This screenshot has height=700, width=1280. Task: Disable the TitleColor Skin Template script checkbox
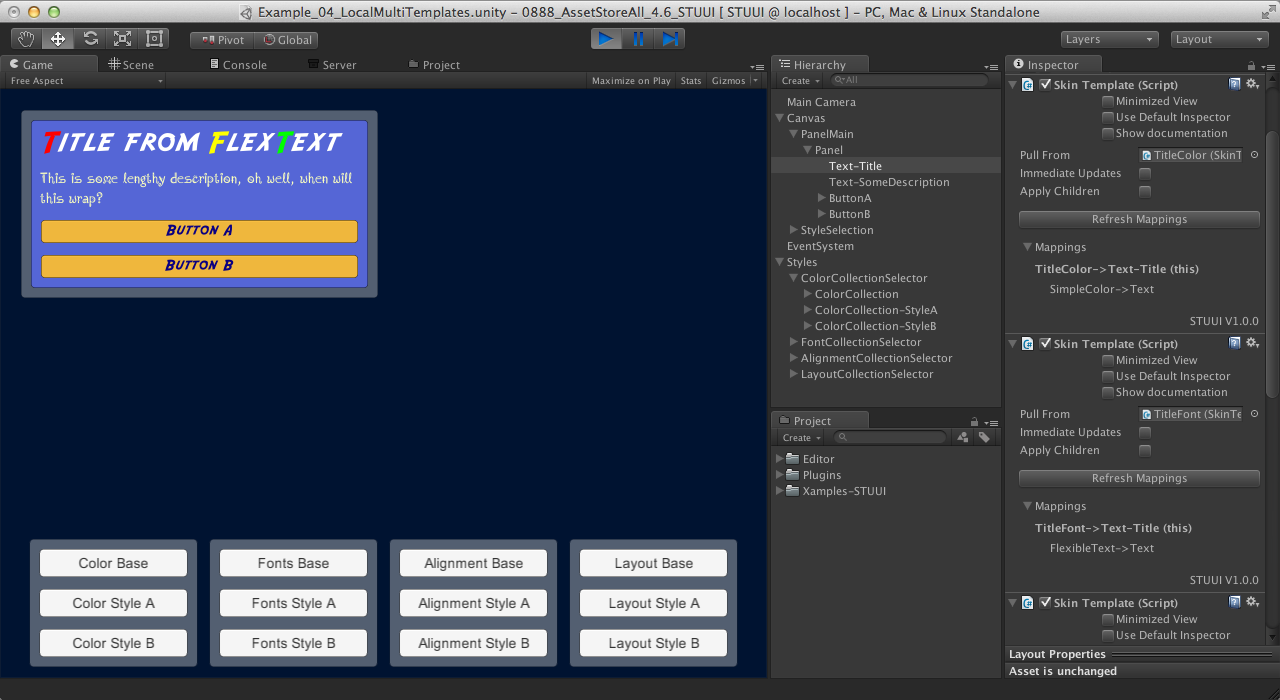(x=1045, y=85)
